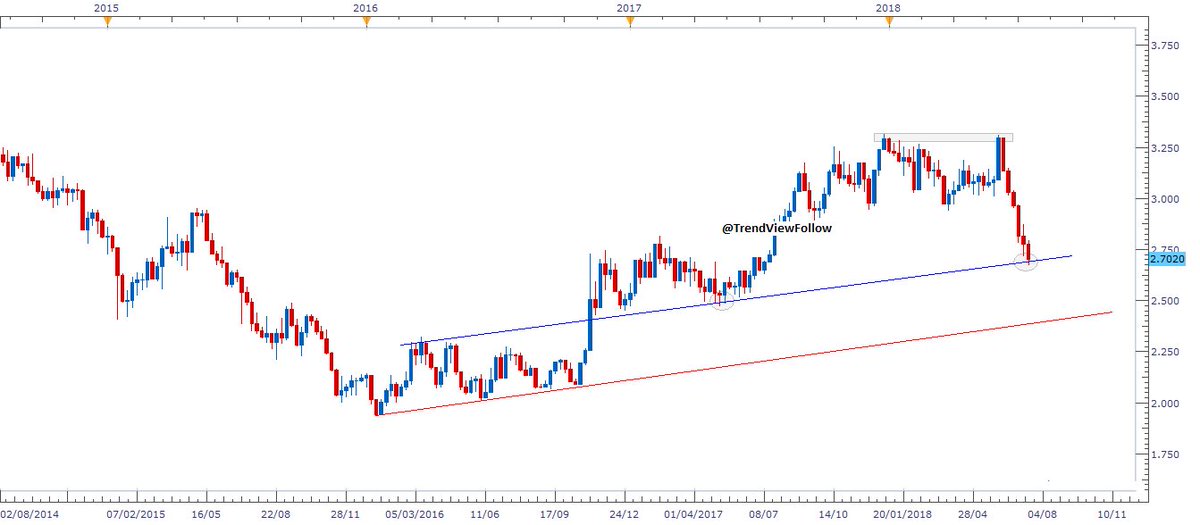Click the 2015 orange year marker triangle

pos(108,22)
